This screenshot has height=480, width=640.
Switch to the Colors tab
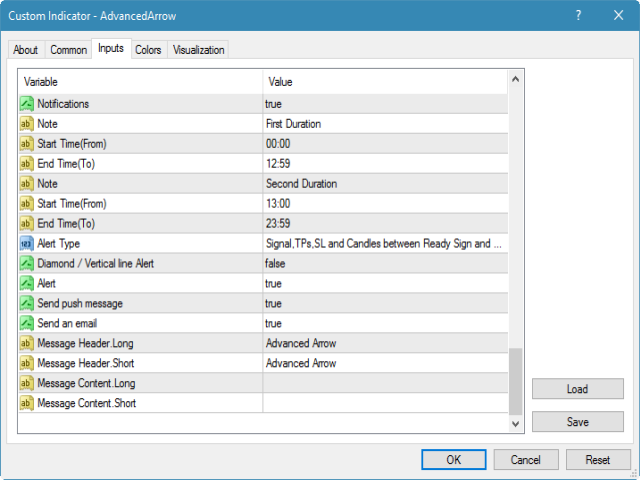pyautogui.click(x=148, y=50)
